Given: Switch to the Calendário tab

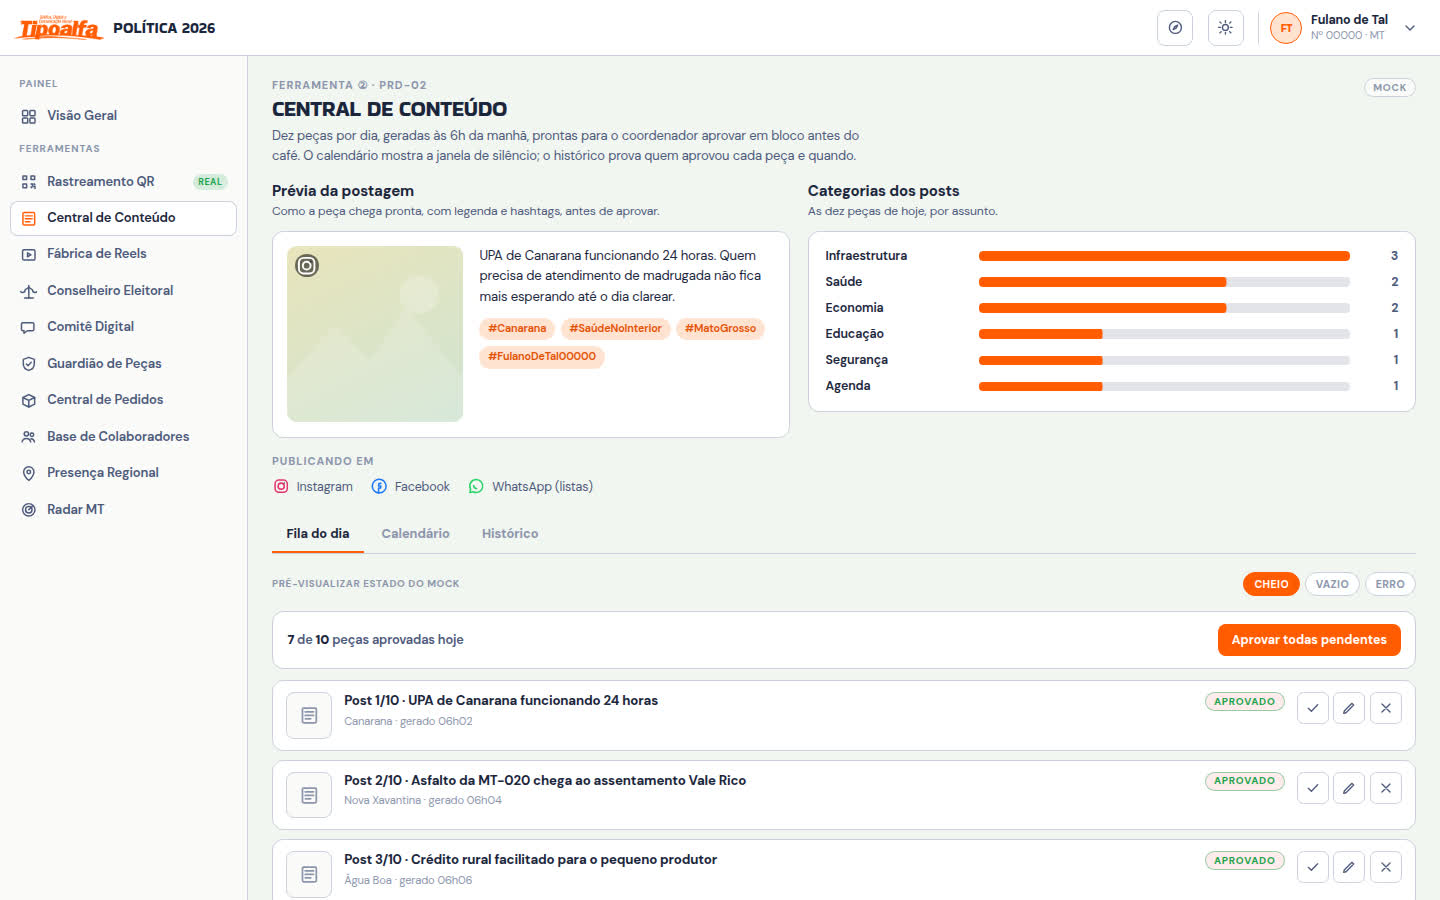Looking at the screenshot, I should pos(415,534).
